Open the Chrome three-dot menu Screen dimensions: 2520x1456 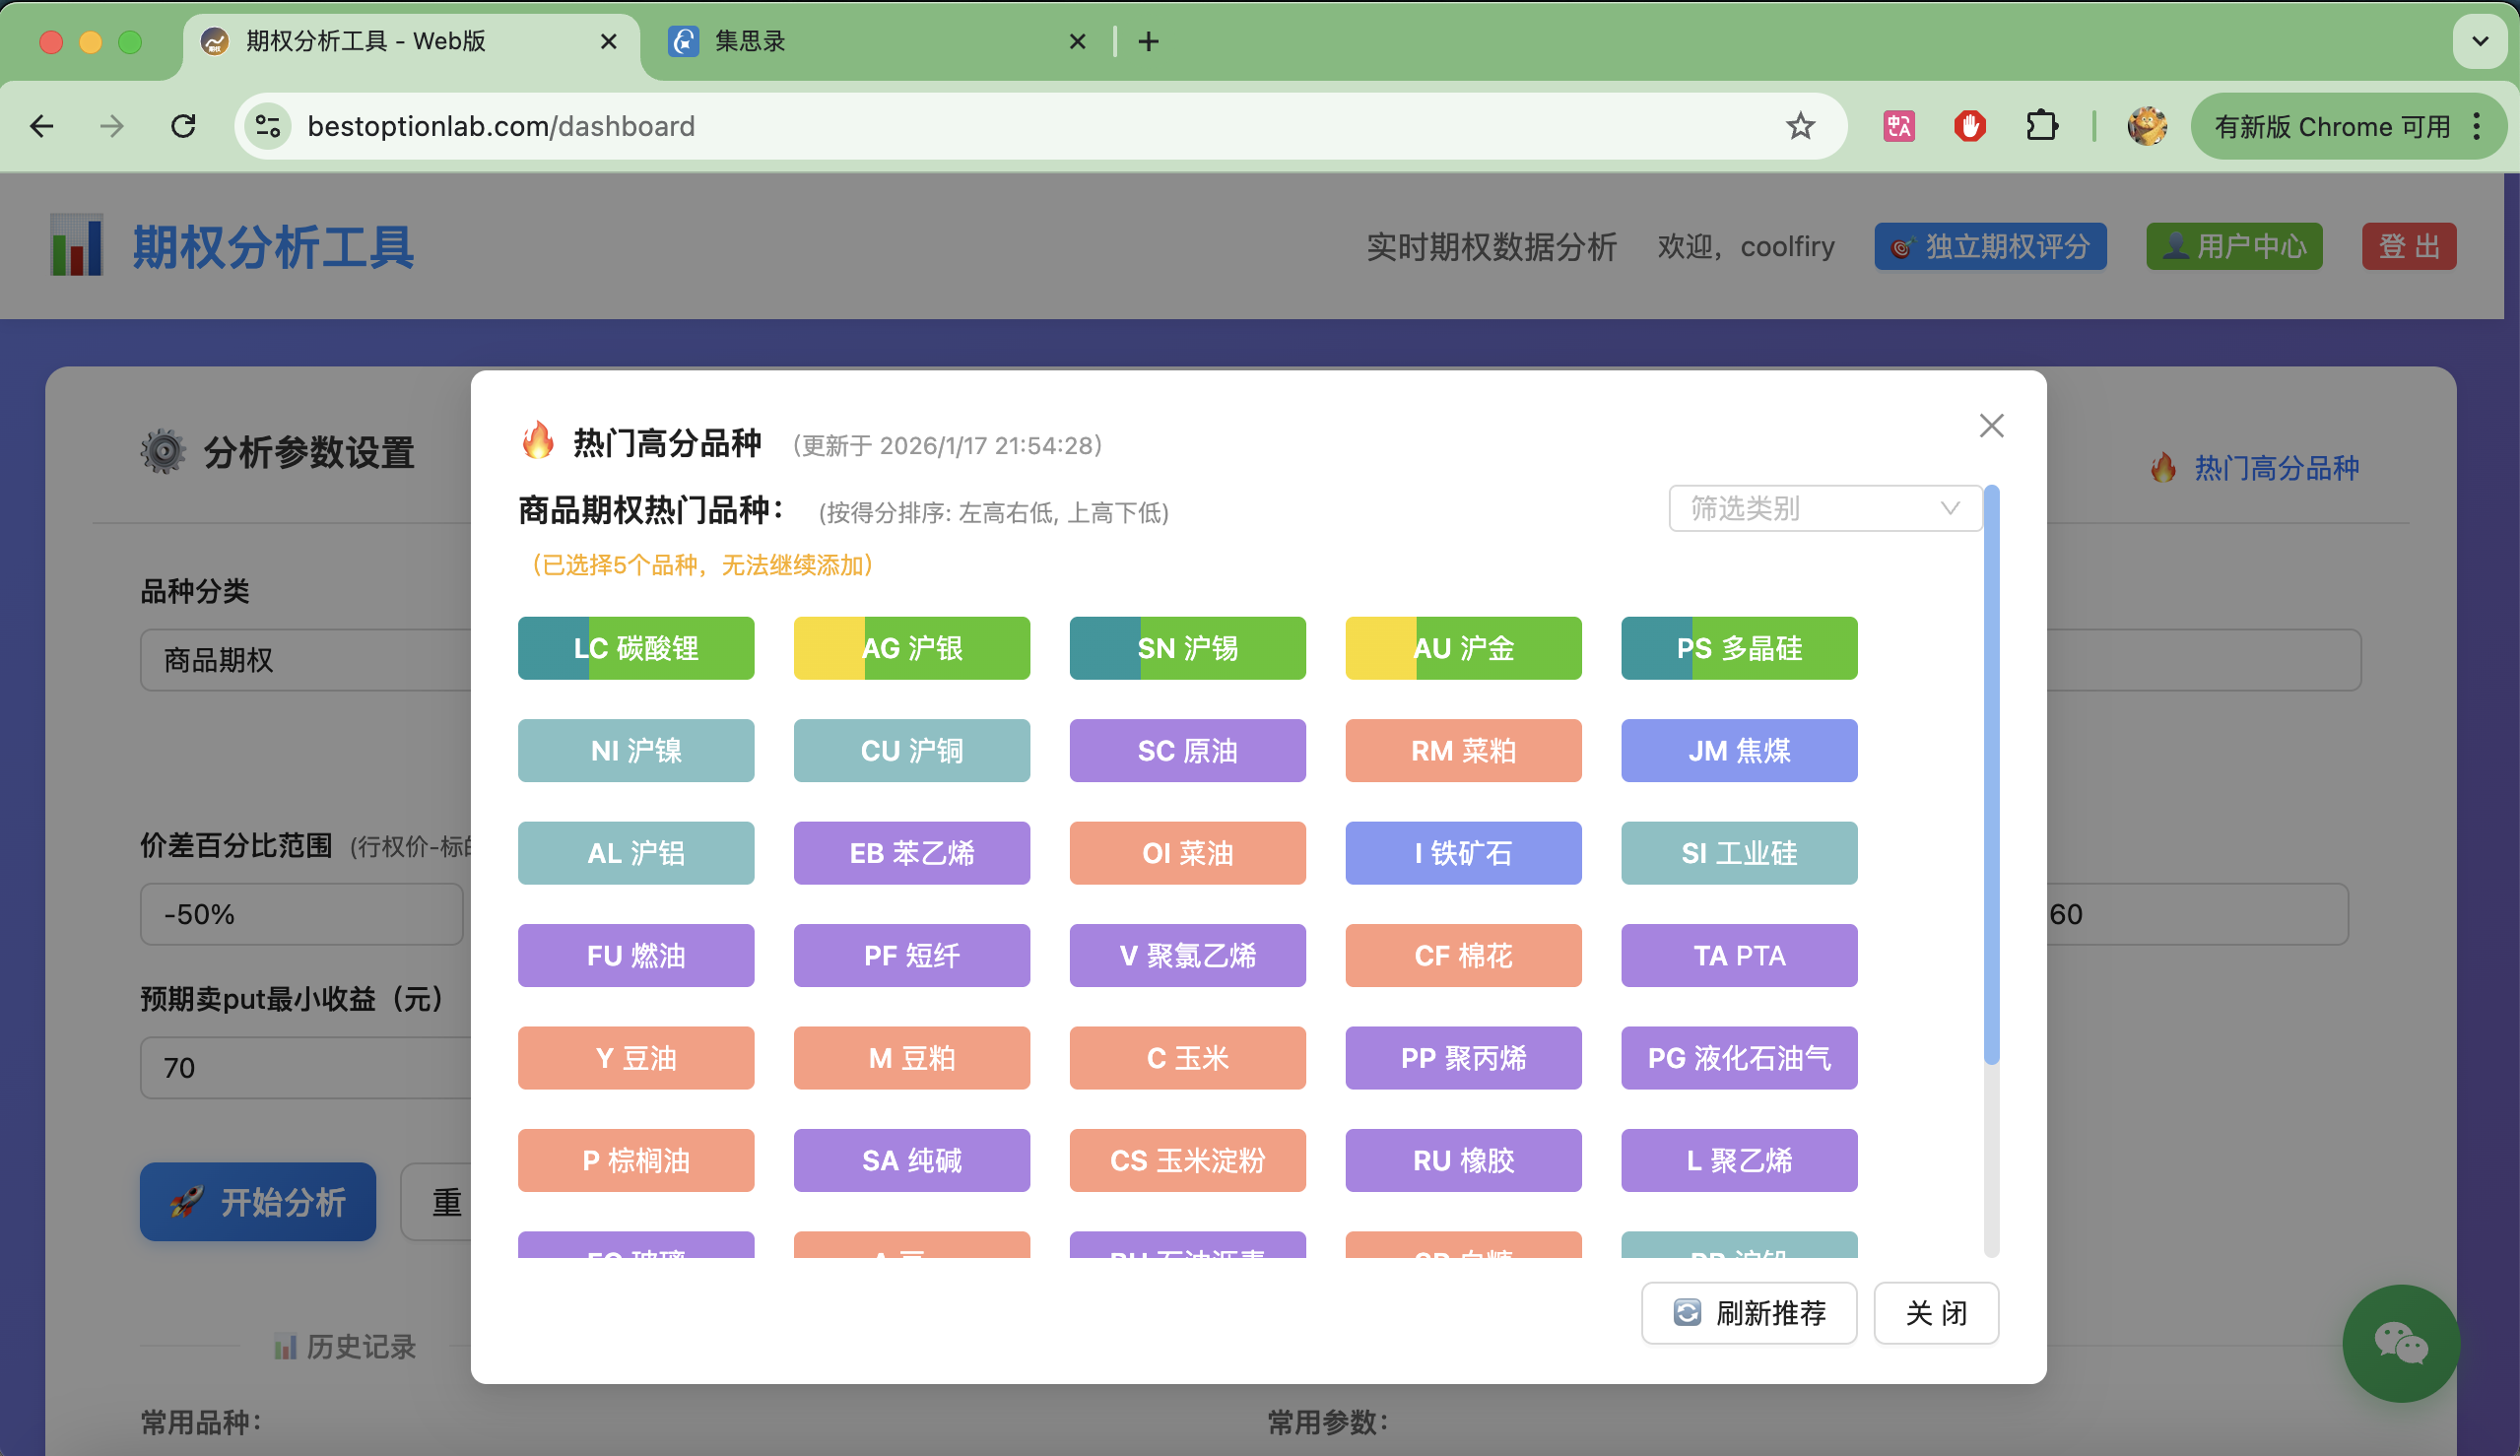pos(2477,126)
